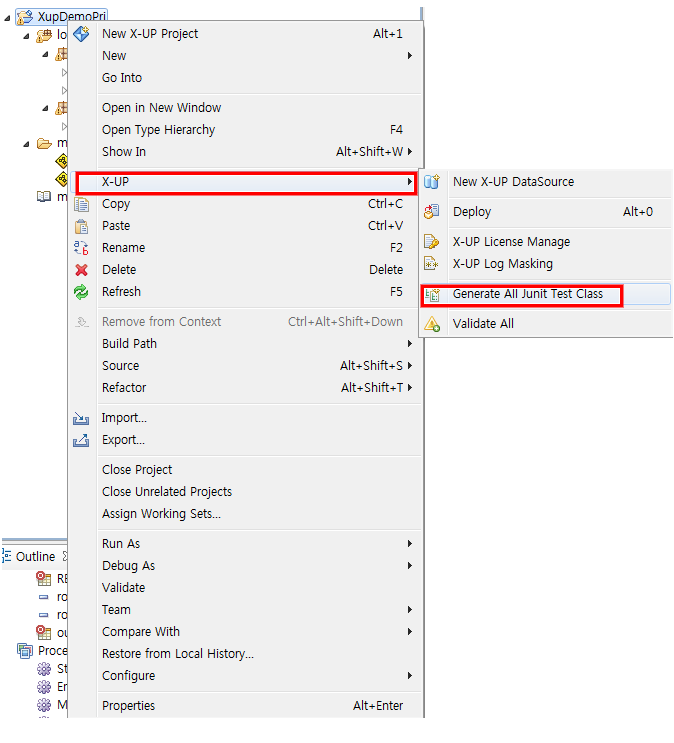Switch to the Outline view tab

pos(35,556)
